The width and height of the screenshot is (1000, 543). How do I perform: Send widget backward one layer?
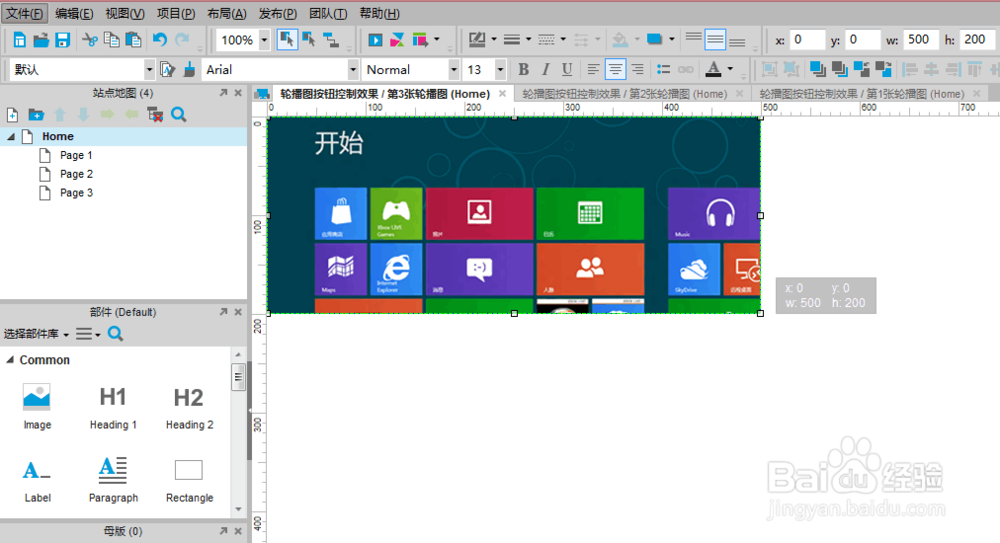tap(883, 70)
